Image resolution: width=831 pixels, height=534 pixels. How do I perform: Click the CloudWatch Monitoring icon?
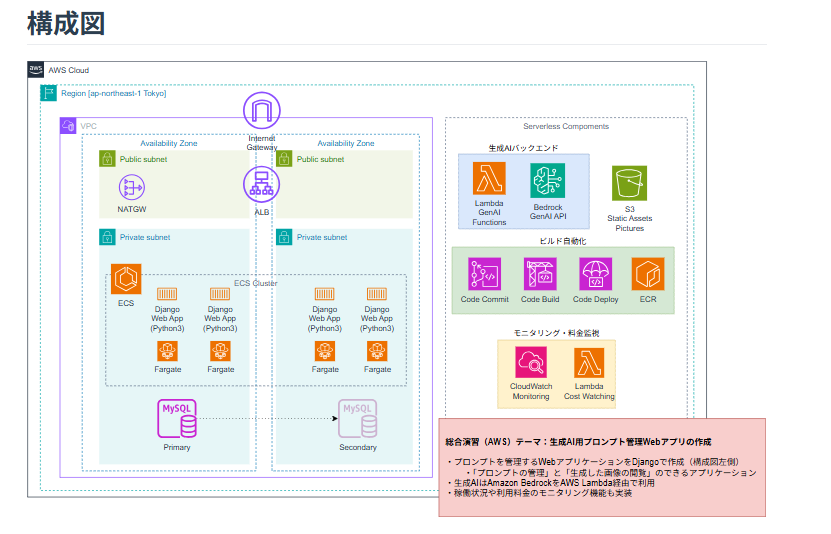[531, 362]
